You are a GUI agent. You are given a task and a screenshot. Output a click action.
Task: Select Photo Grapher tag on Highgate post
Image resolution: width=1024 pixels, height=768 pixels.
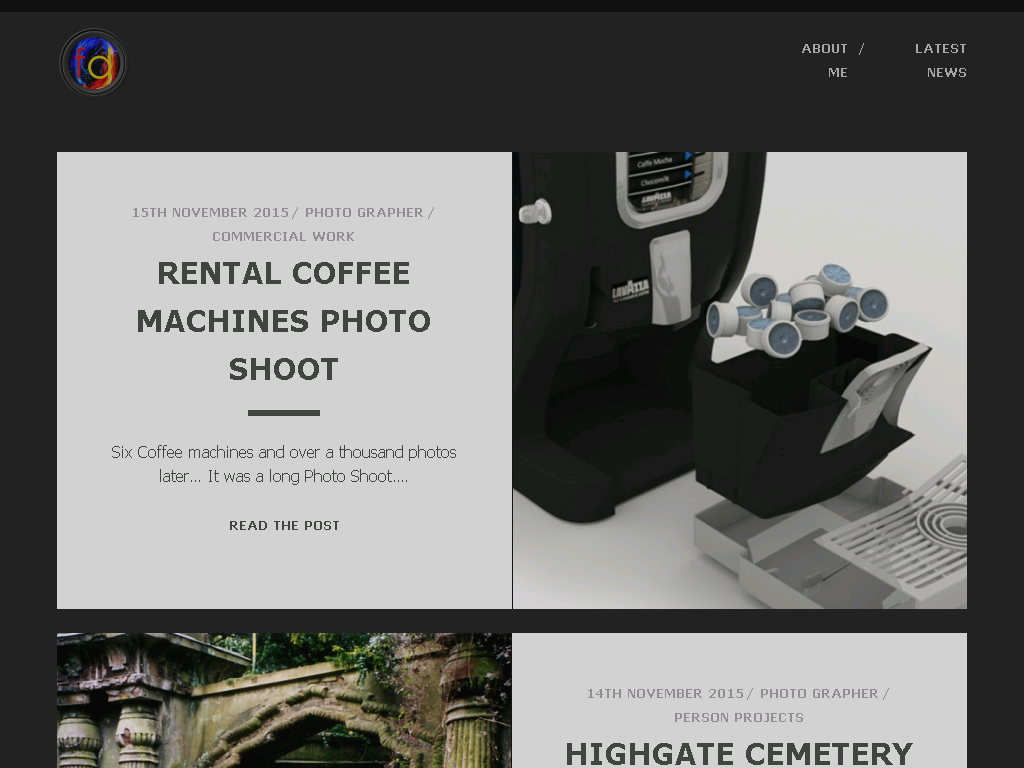pos(819,694)
